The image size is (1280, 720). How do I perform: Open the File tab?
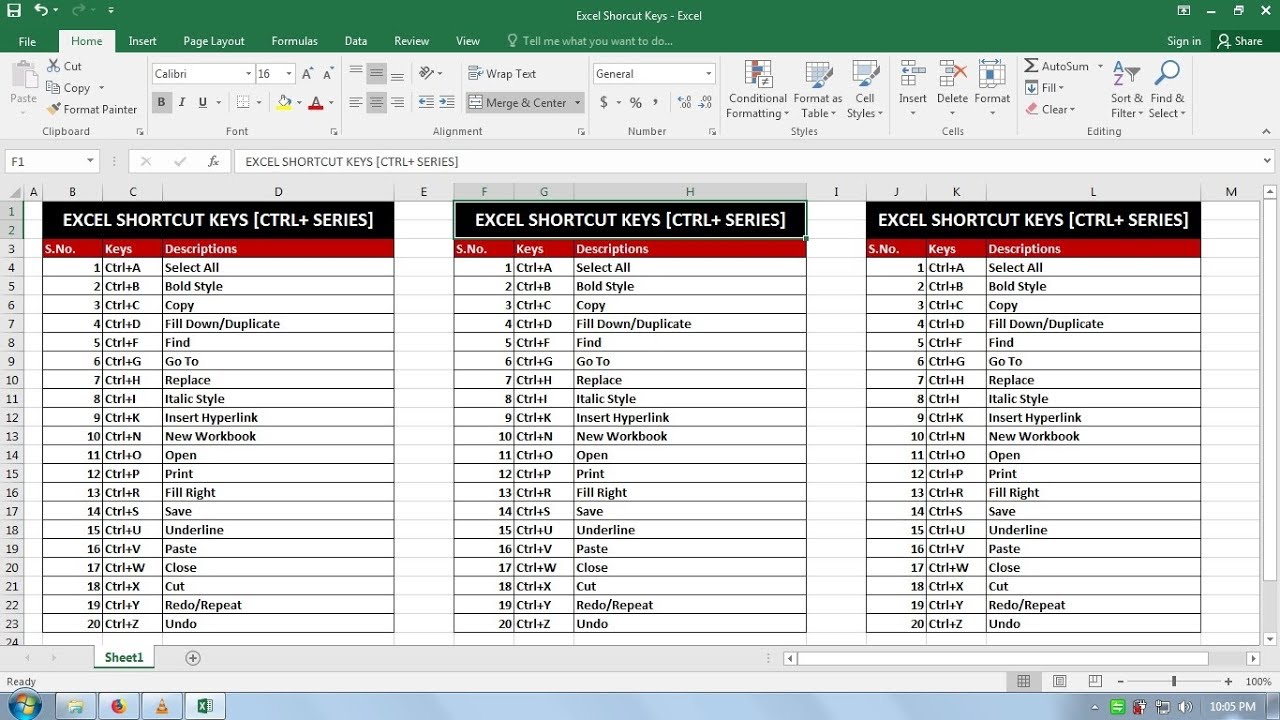(x=27, y=41)
